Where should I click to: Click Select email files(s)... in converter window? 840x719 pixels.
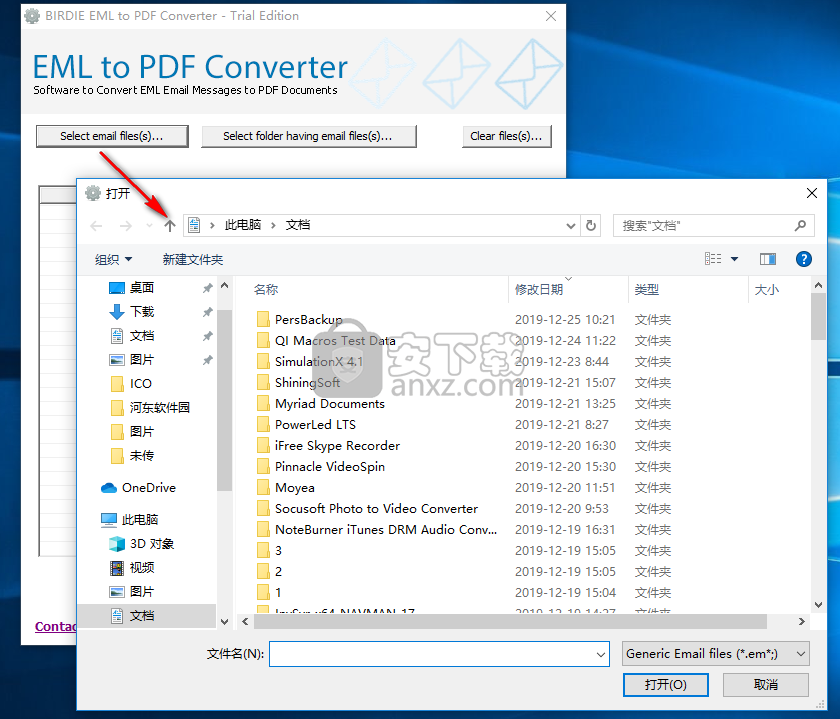pyautogui.click(x=112, y=136)
